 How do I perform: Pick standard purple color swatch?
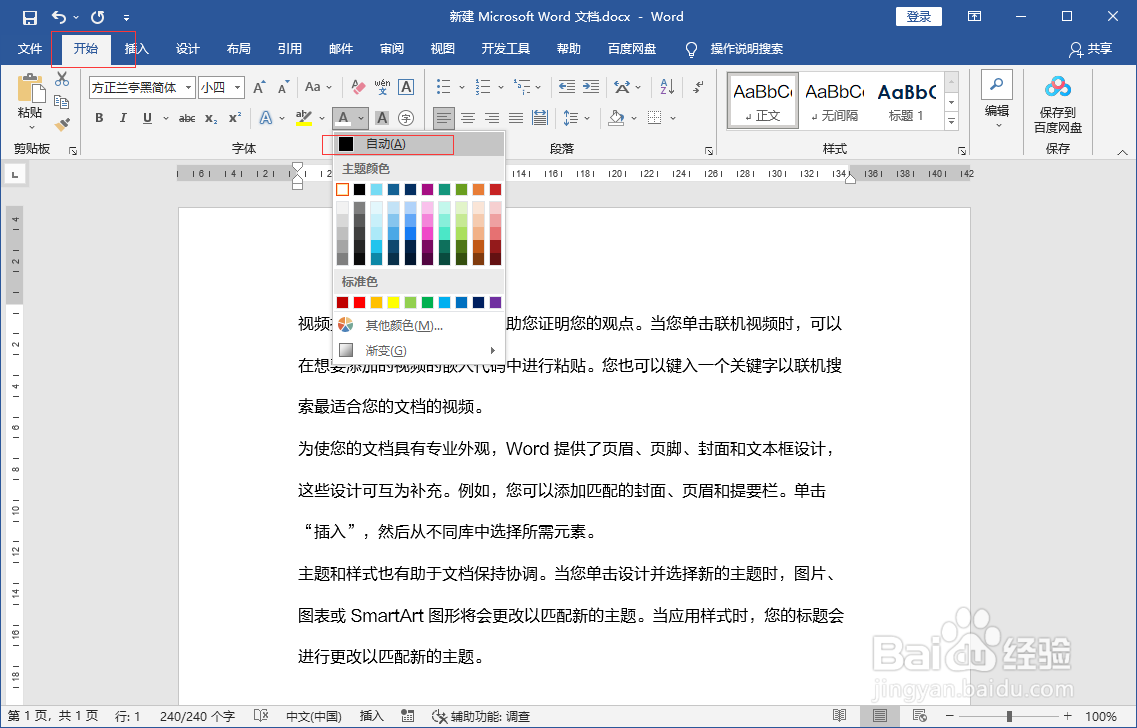[495, 302]
